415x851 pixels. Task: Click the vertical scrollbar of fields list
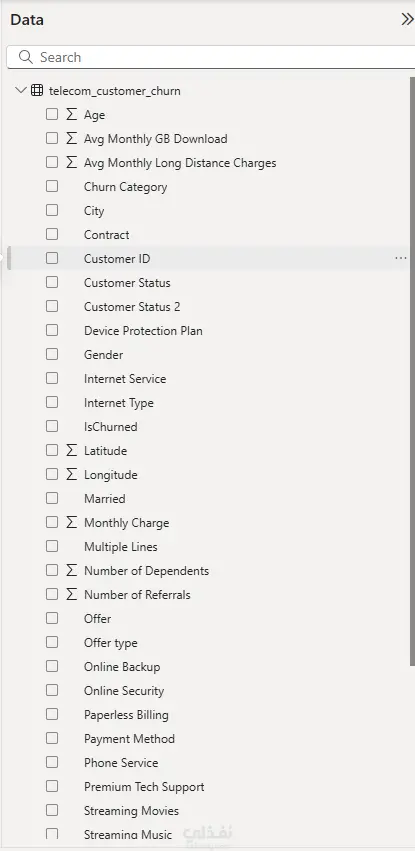412,371
